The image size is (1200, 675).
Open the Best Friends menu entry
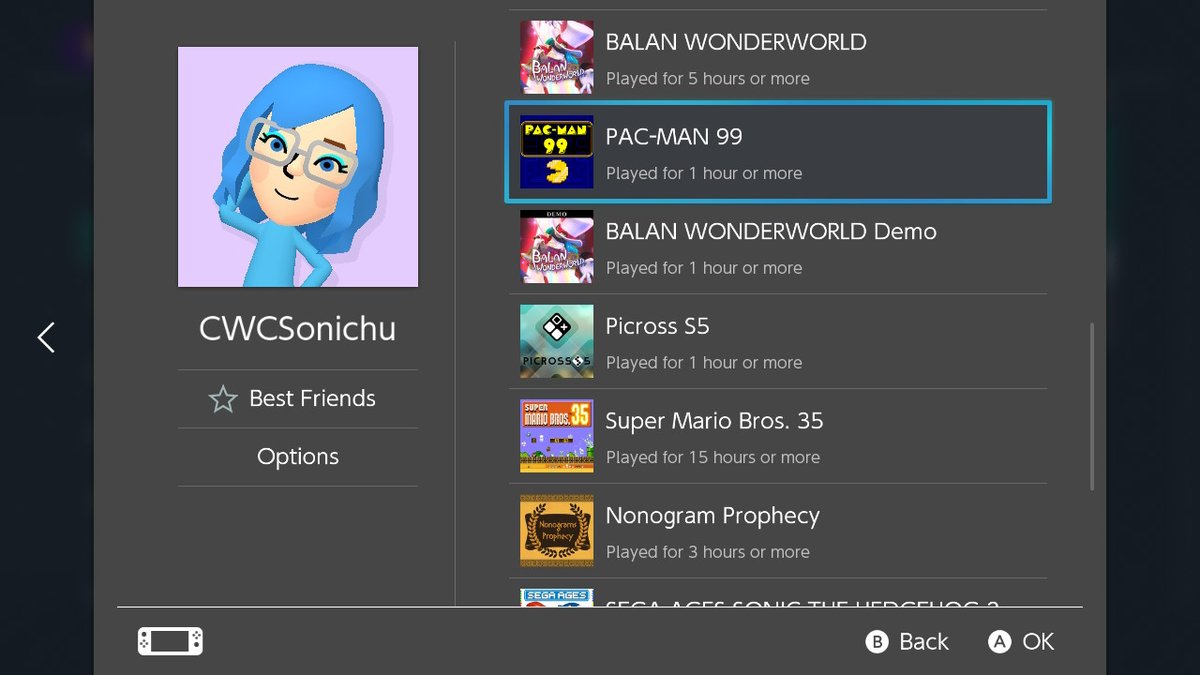(298, 399)
